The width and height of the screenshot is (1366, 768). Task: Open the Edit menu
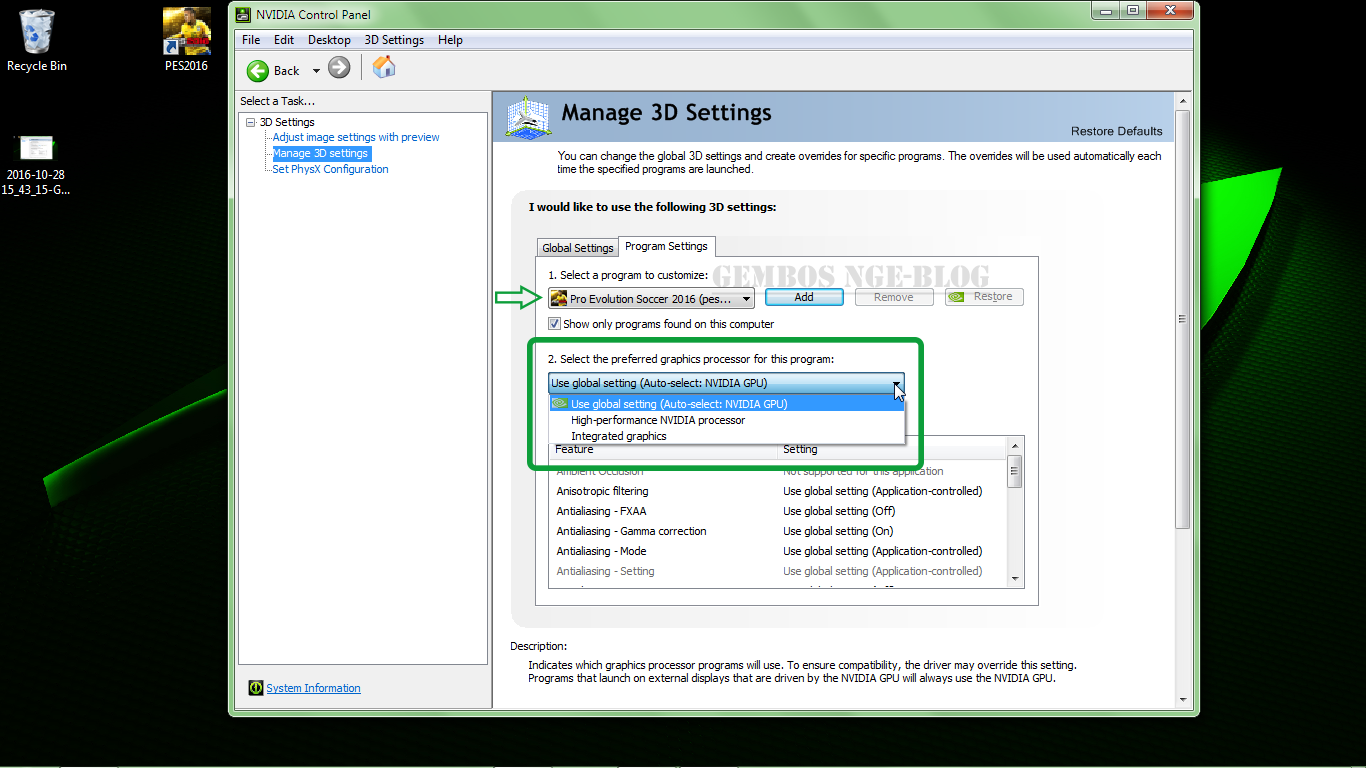pyautogui.click(x=284, y=40)
